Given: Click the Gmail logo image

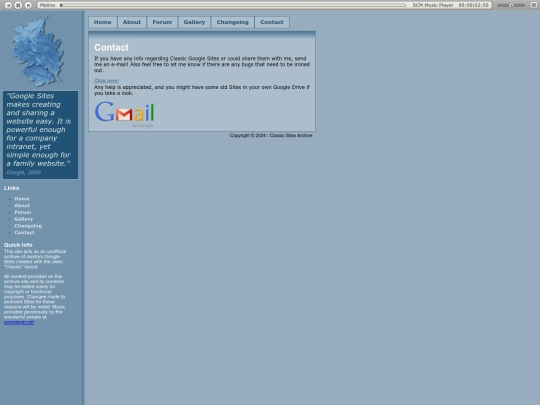Looking at the screenshot, I should tap(125, 114).
